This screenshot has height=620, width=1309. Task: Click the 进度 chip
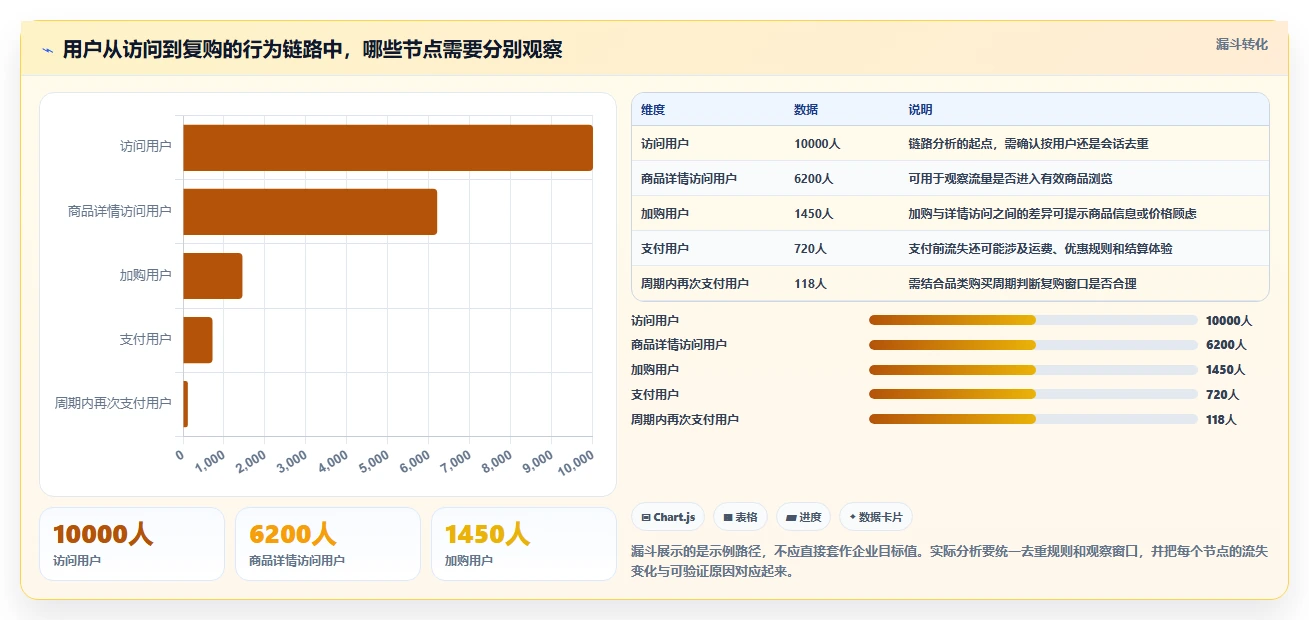coord(803,517)
